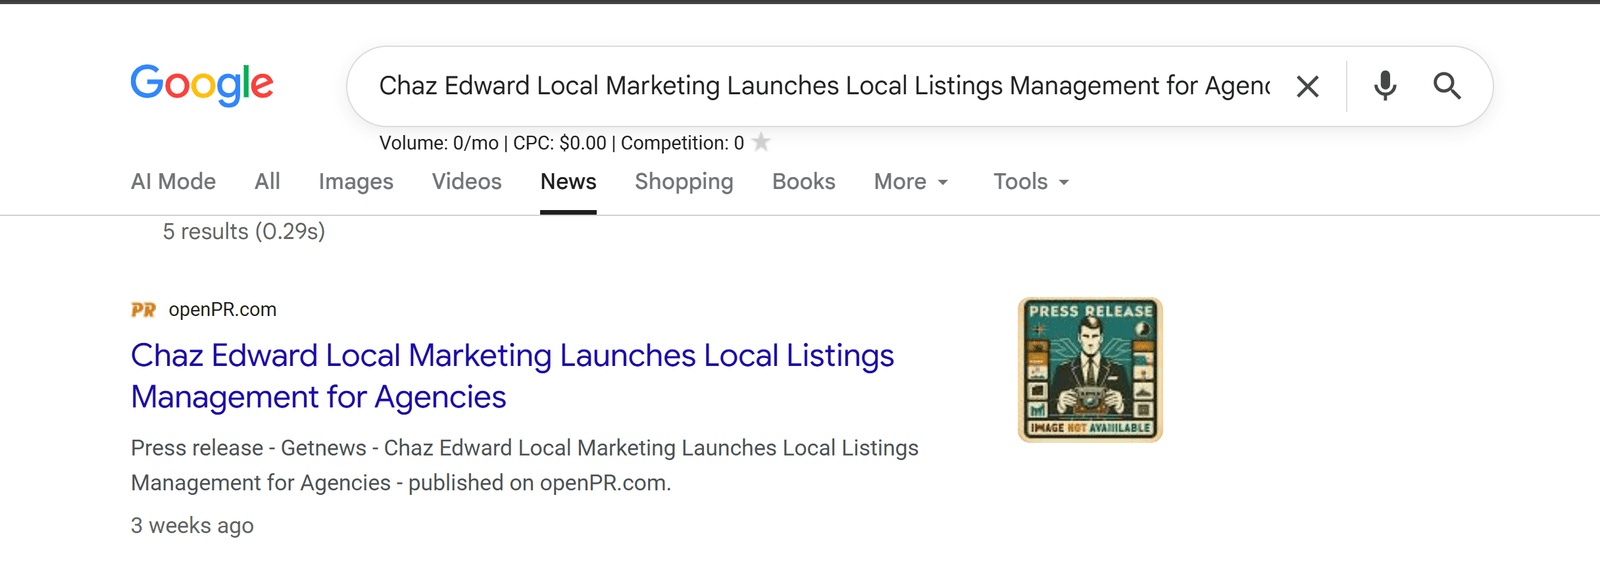Open the openPR.com favicon icon
Image resolution: width=1600 pixels, height=578 pixels.
coord(143,310)
